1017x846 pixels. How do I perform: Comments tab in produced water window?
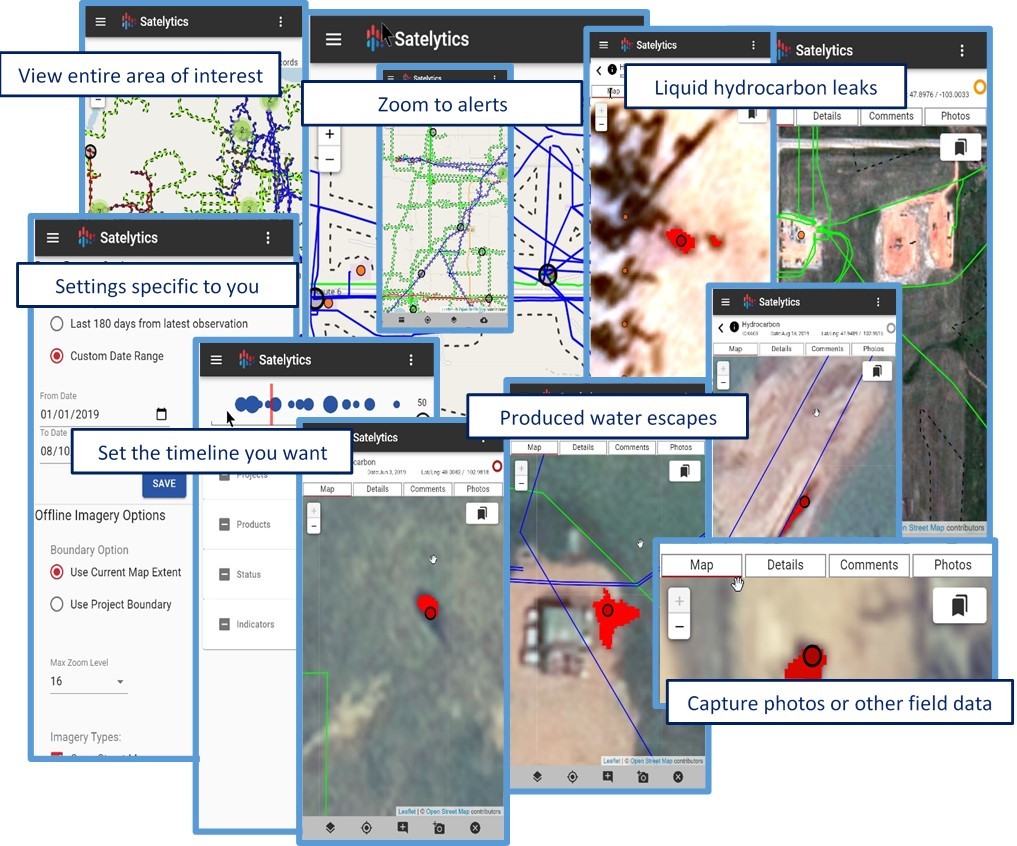tap(632, 447)
